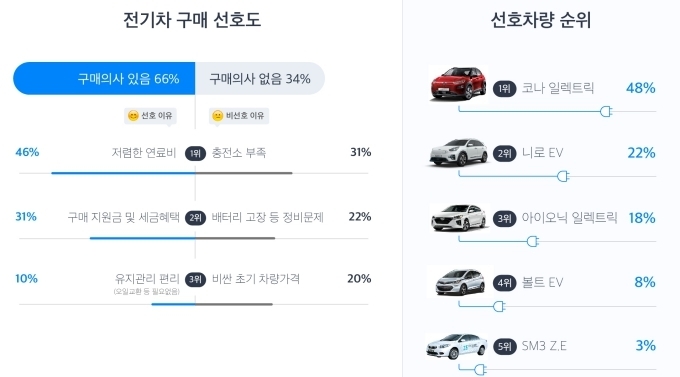The width and height of the screenshot is (680, 377).
Task: Click the 비선호 이유 label tag
Action: (239, 116)
